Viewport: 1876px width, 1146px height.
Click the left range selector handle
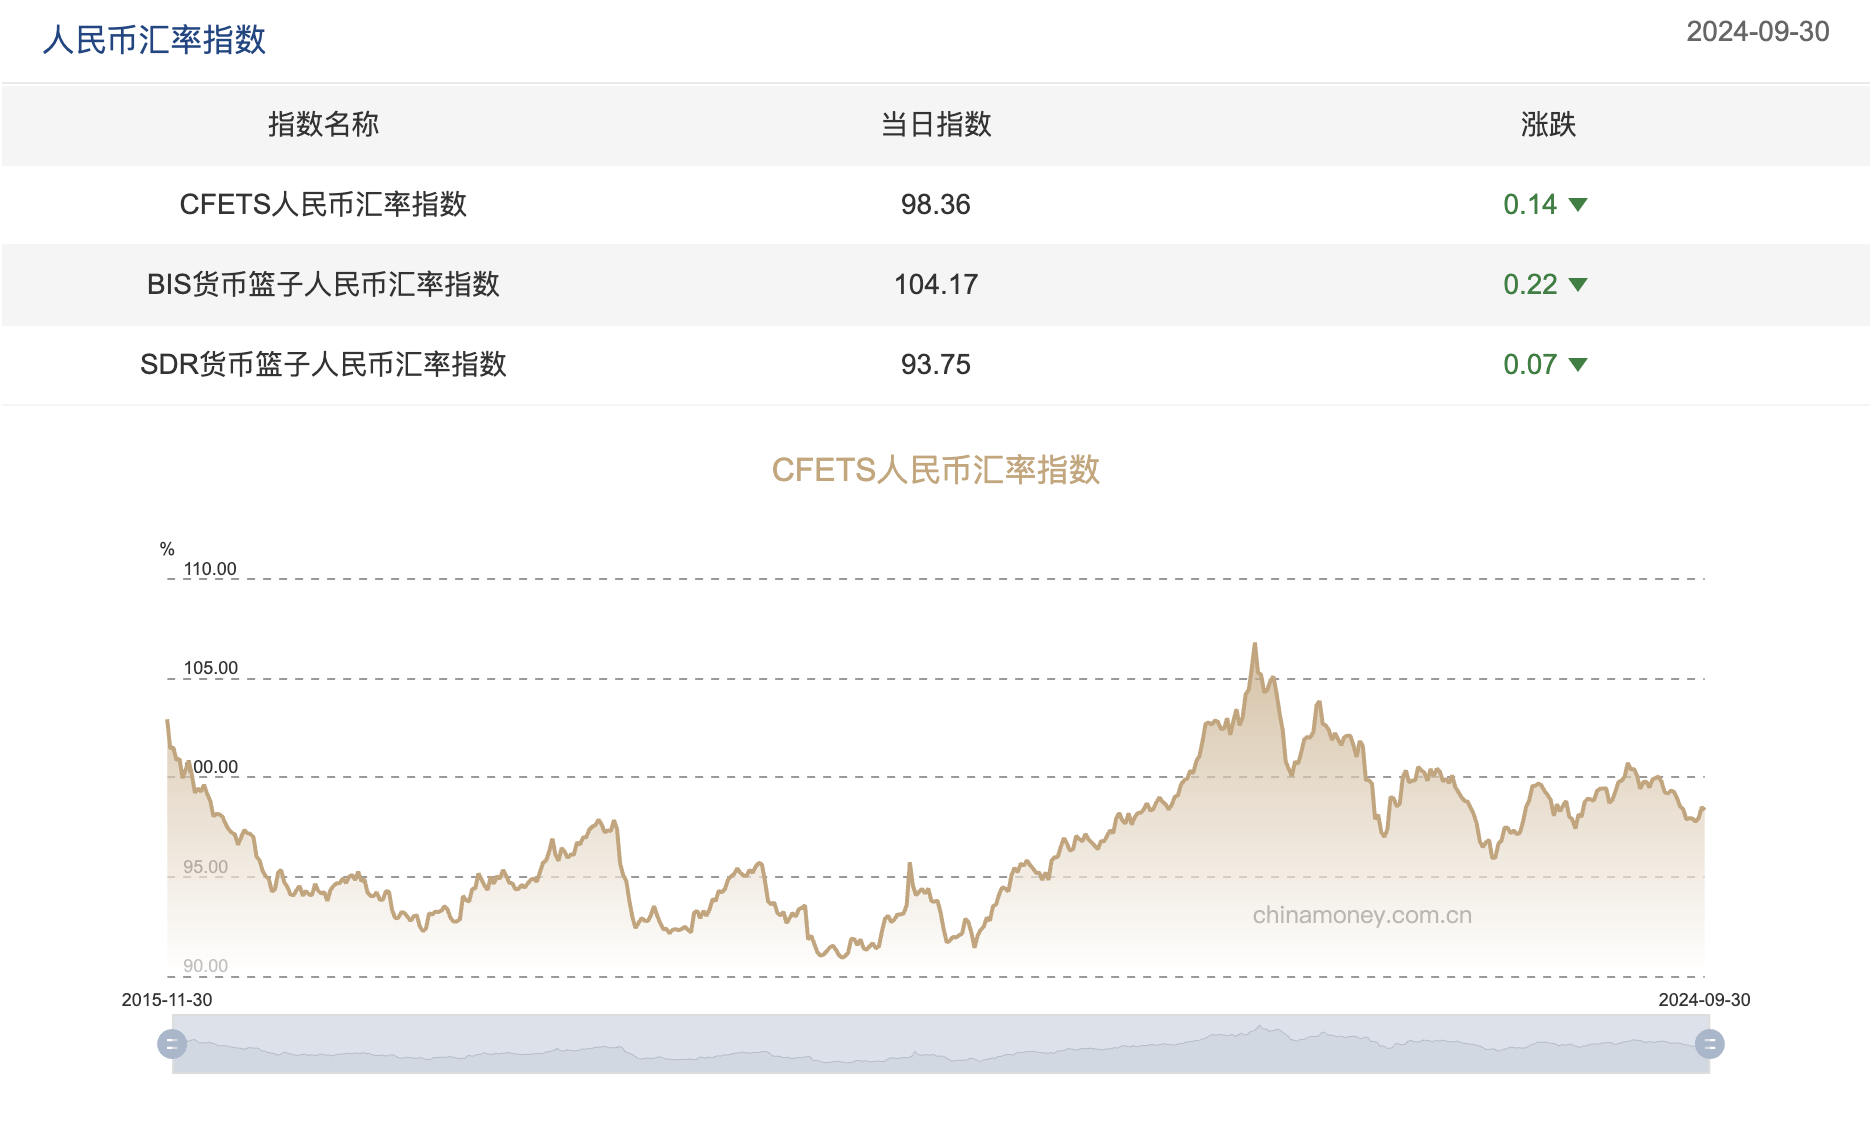172,1043
